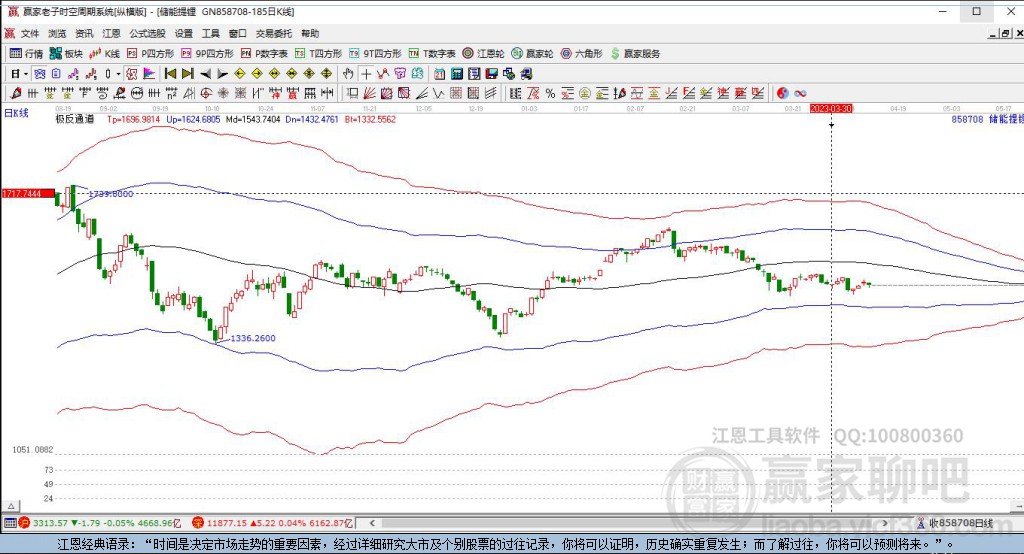Click the horizontal scrollbar at chart bottom
The image size is (1024, 554).
[x=640, y=522]
